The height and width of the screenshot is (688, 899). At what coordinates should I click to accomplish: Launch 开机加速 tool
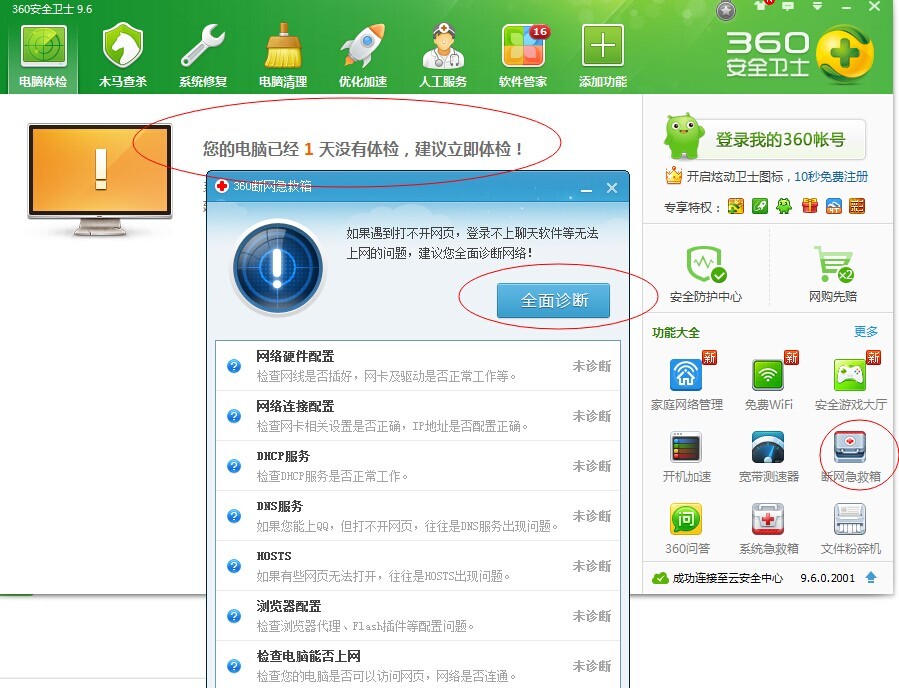(687, 456)
